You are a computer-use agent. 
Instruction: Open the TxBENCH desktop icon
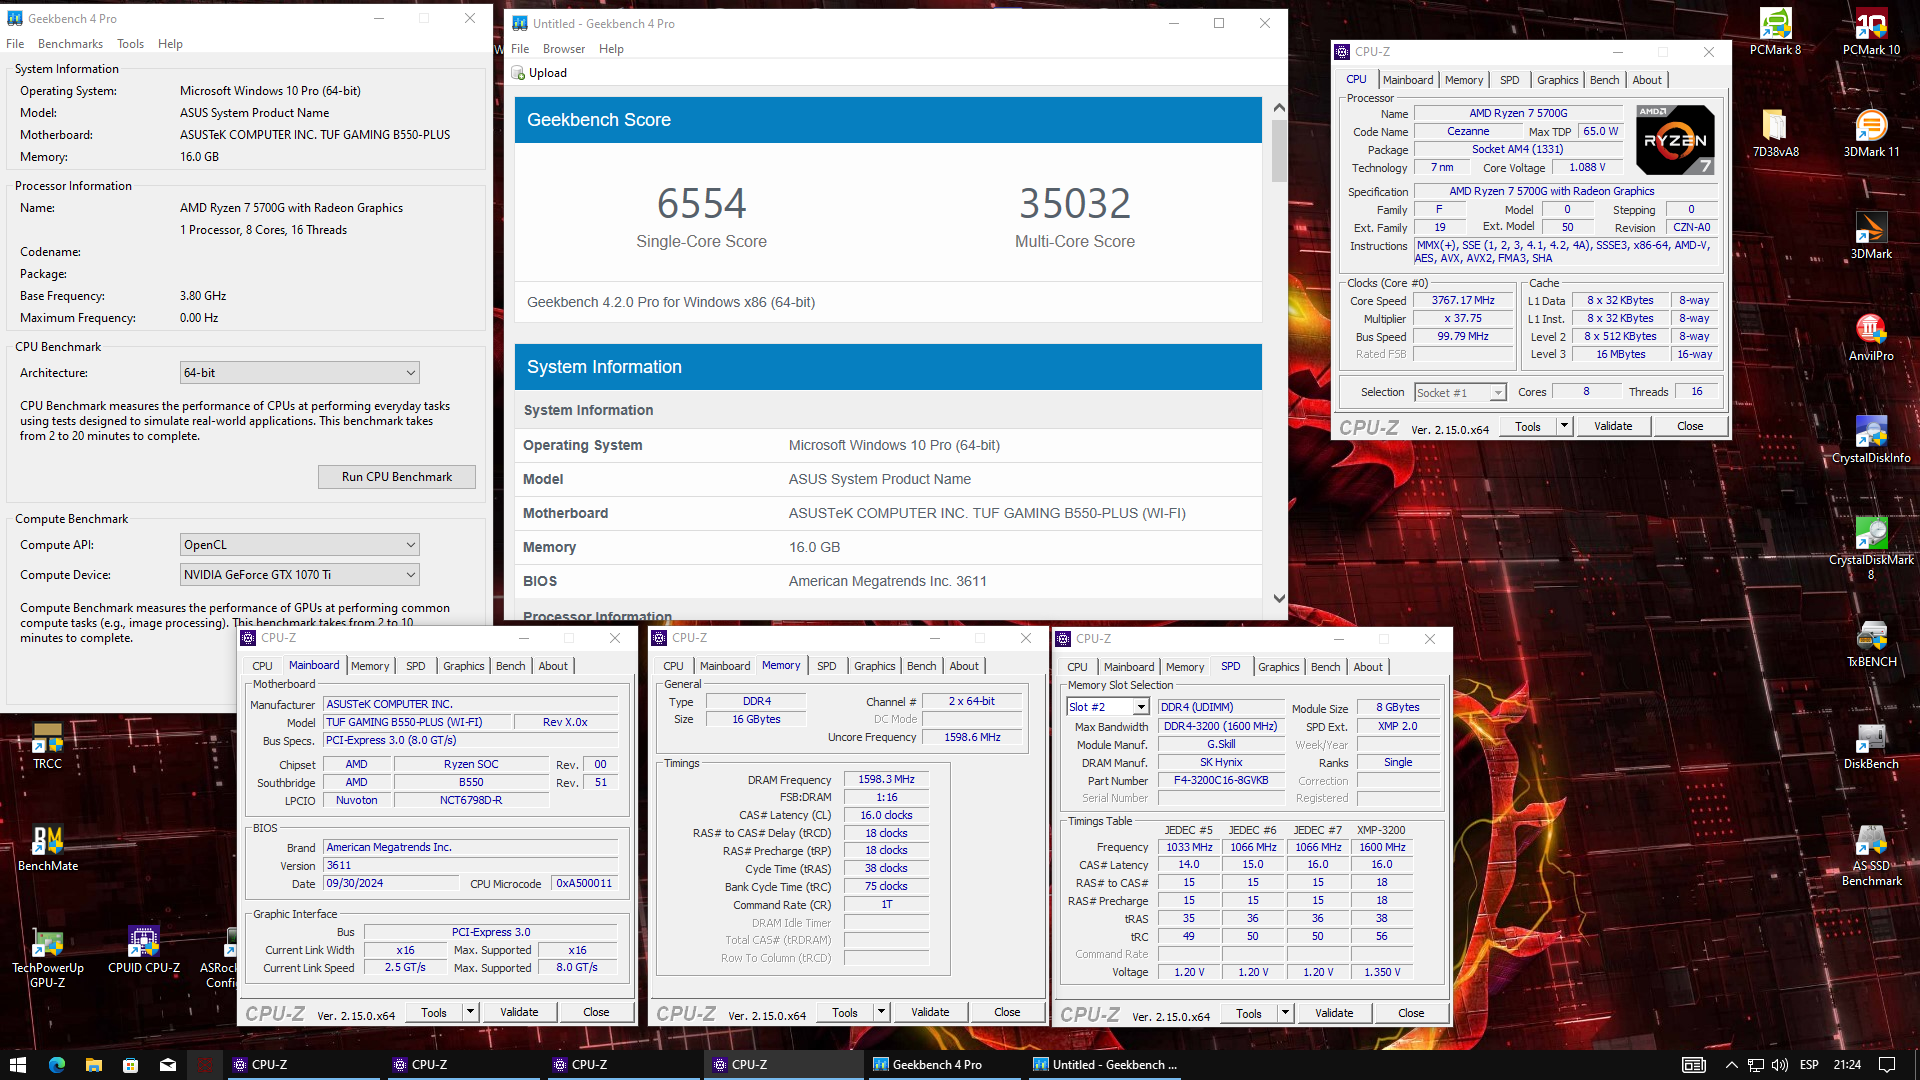point(1871,643)
